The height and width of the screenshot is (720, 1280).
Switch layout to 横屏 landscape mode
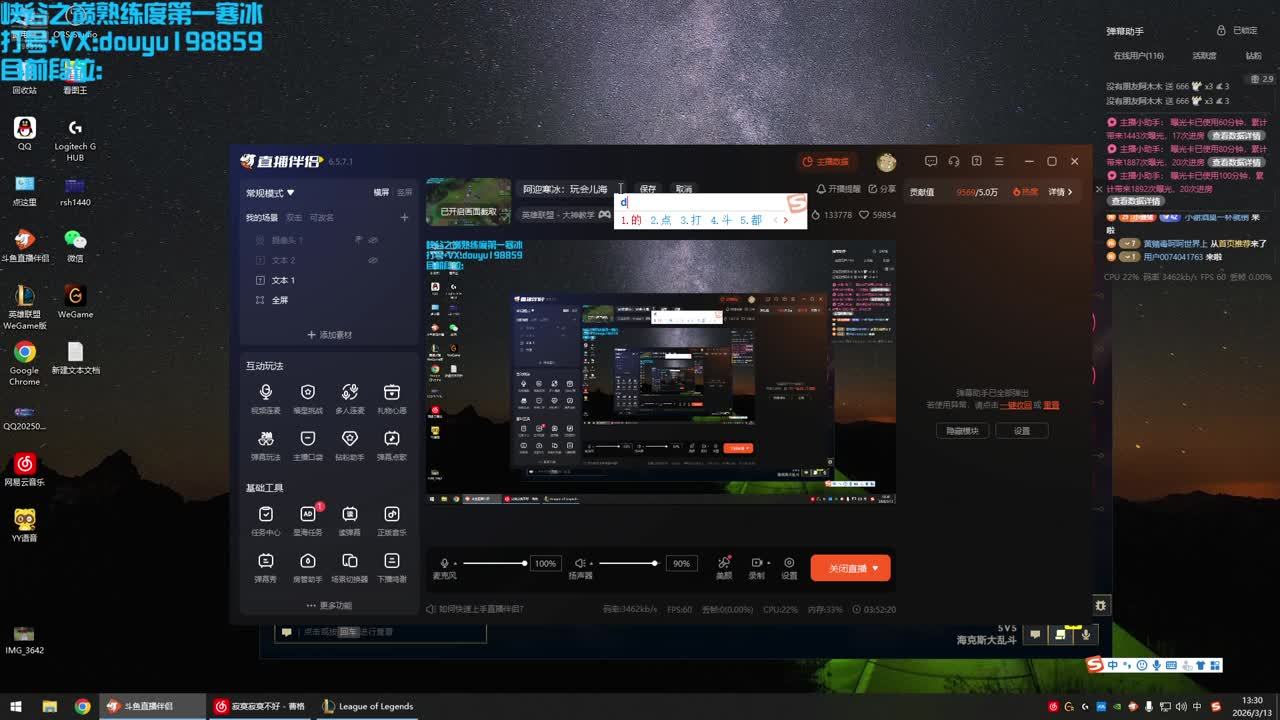[x=381, y=193]
